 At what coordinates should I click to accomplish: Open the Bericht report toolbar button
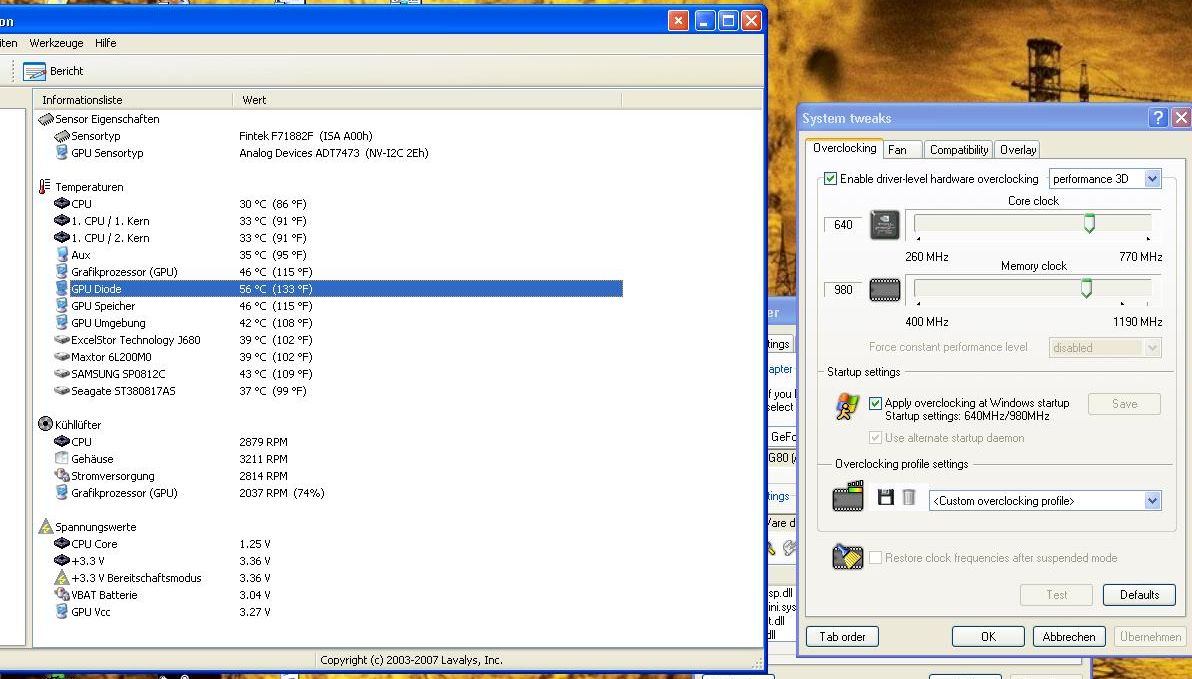[x=52, y=71]
